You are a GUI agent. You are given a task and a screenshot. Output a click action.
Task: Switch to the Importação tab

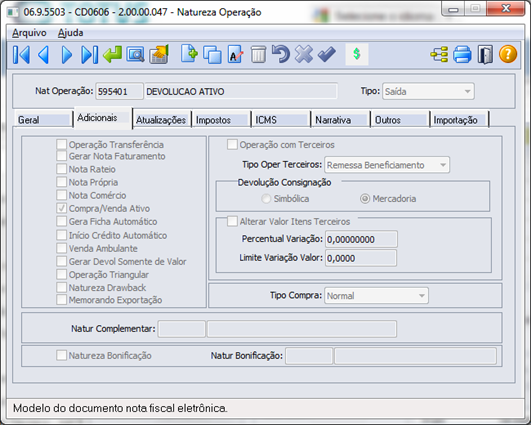pos(460,120)
